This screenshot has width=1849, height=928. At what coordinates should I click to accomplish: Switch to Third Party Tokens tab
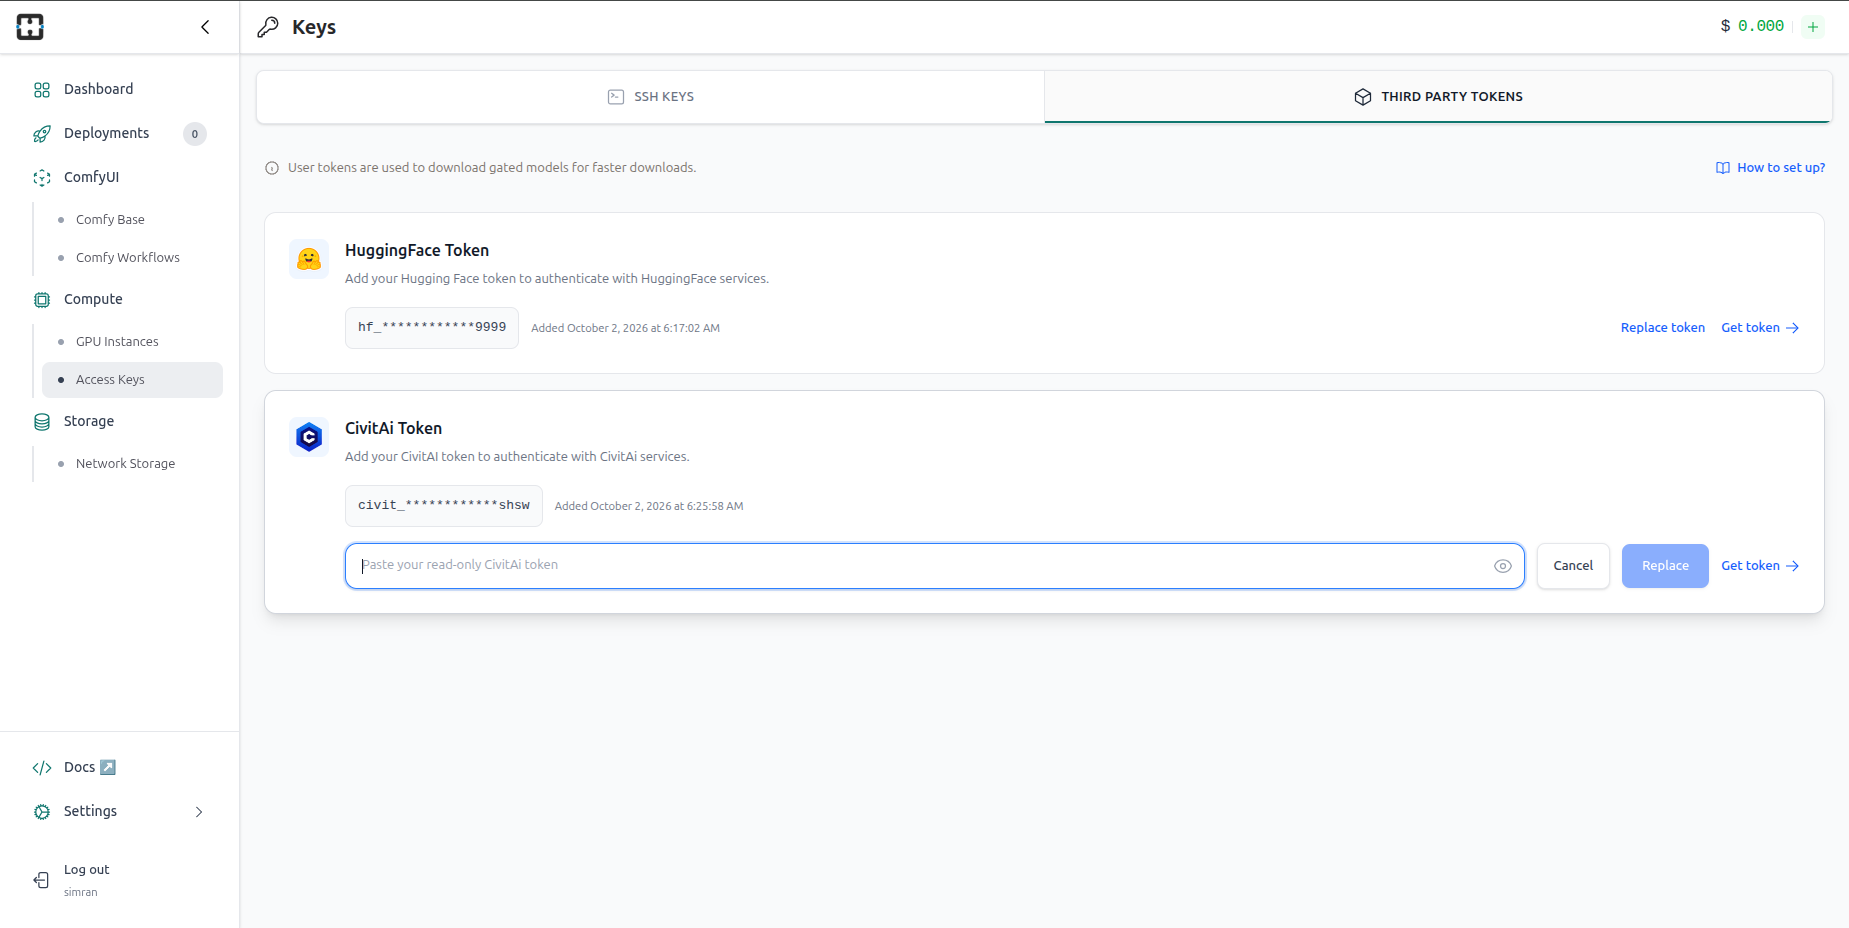1438,97
